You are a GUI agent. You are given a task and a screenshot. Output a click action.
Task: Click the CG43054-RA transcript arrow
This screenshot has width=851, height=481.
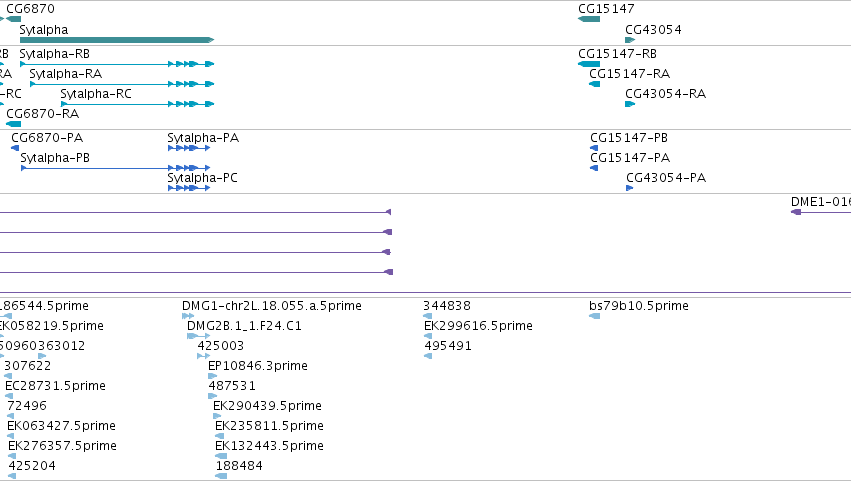coord(630,104)
